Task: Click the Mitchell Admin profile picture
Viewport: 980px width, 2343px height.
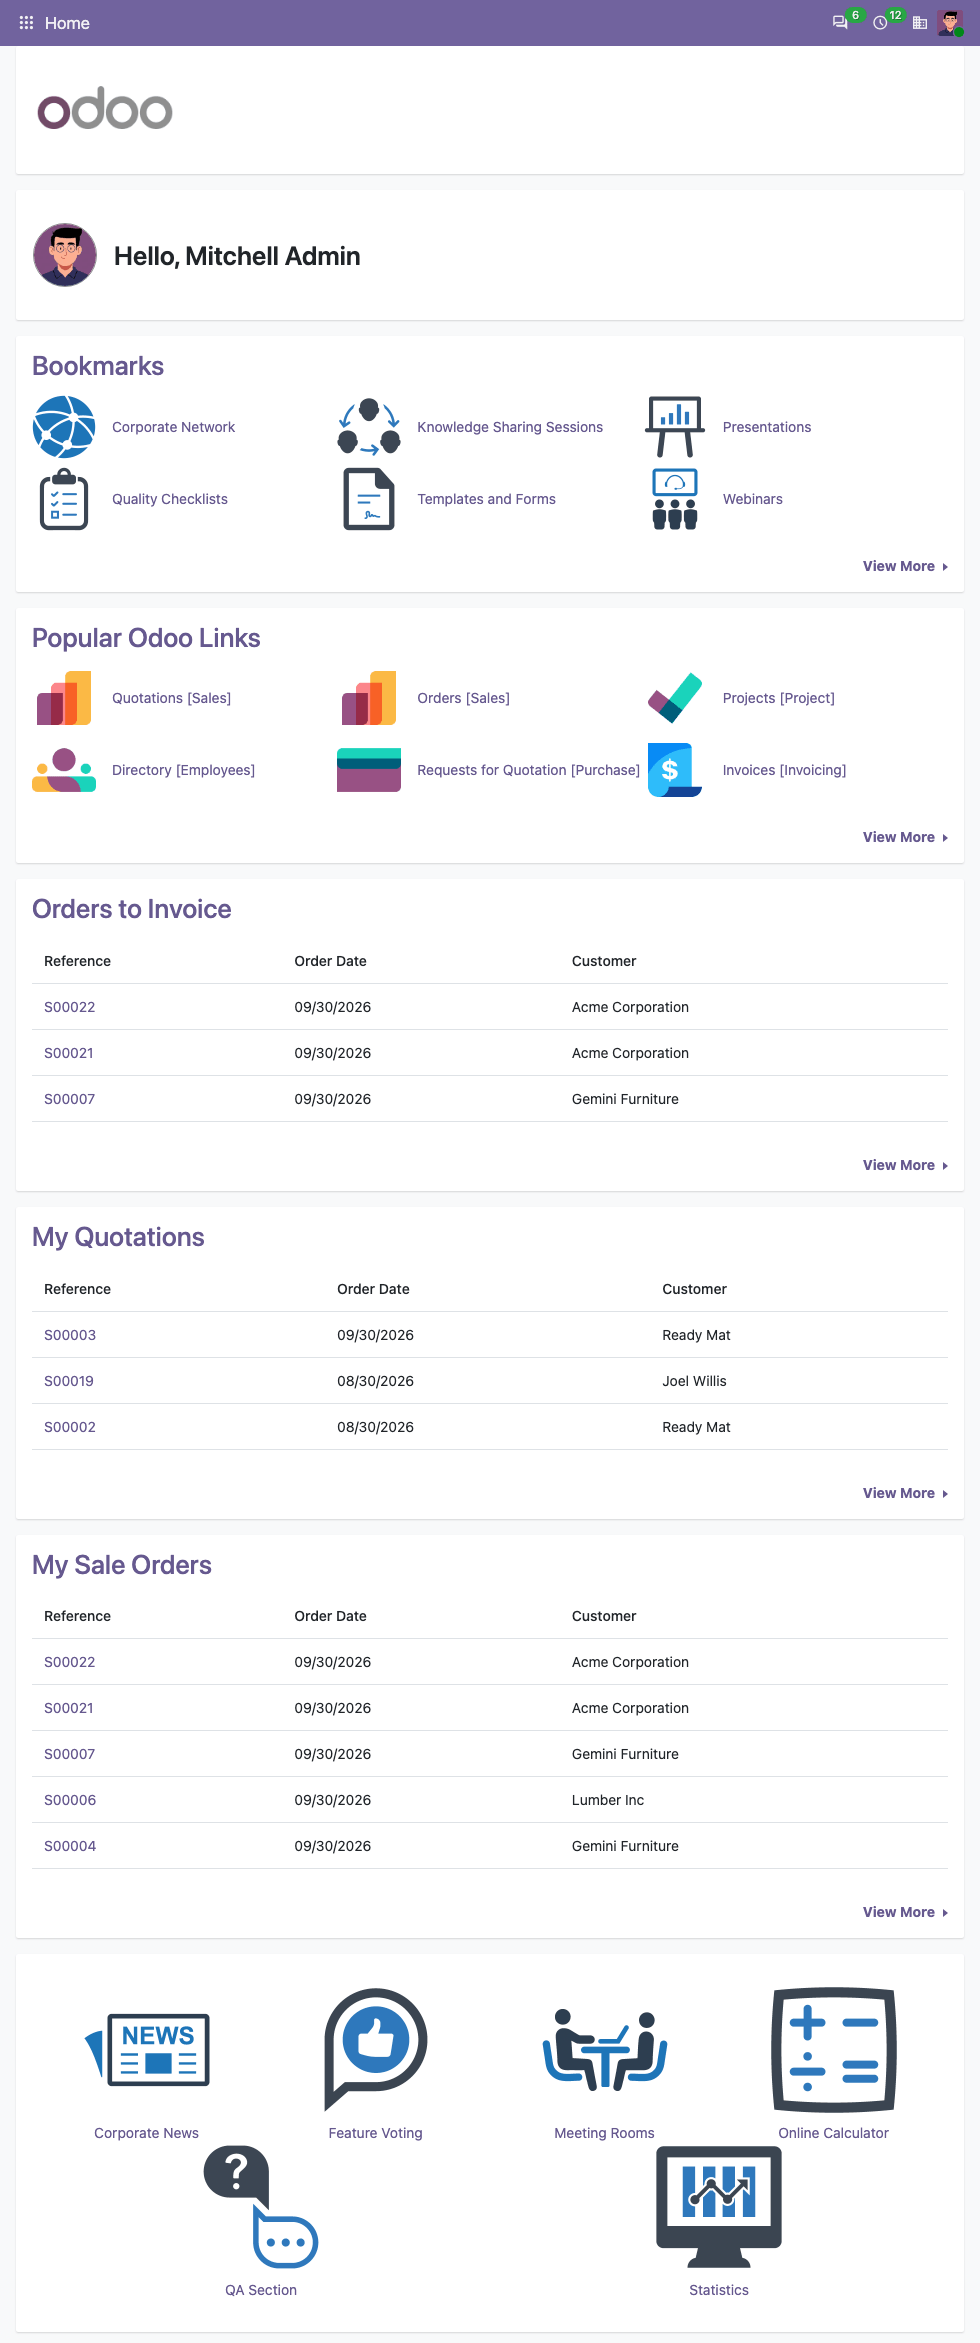Action: point(65,255)
